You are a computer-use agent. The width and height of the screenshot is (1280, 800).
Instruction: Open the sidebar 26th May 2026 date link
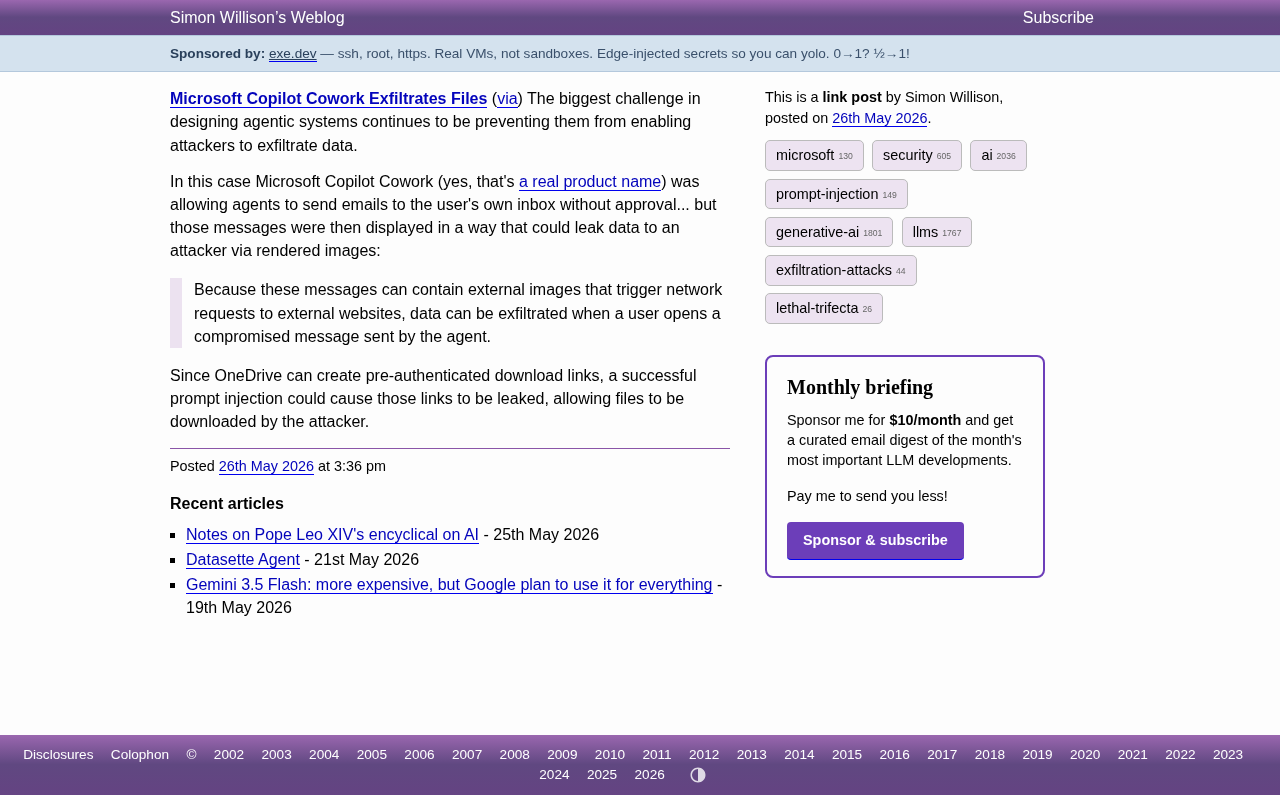click(x=880, y=118)
